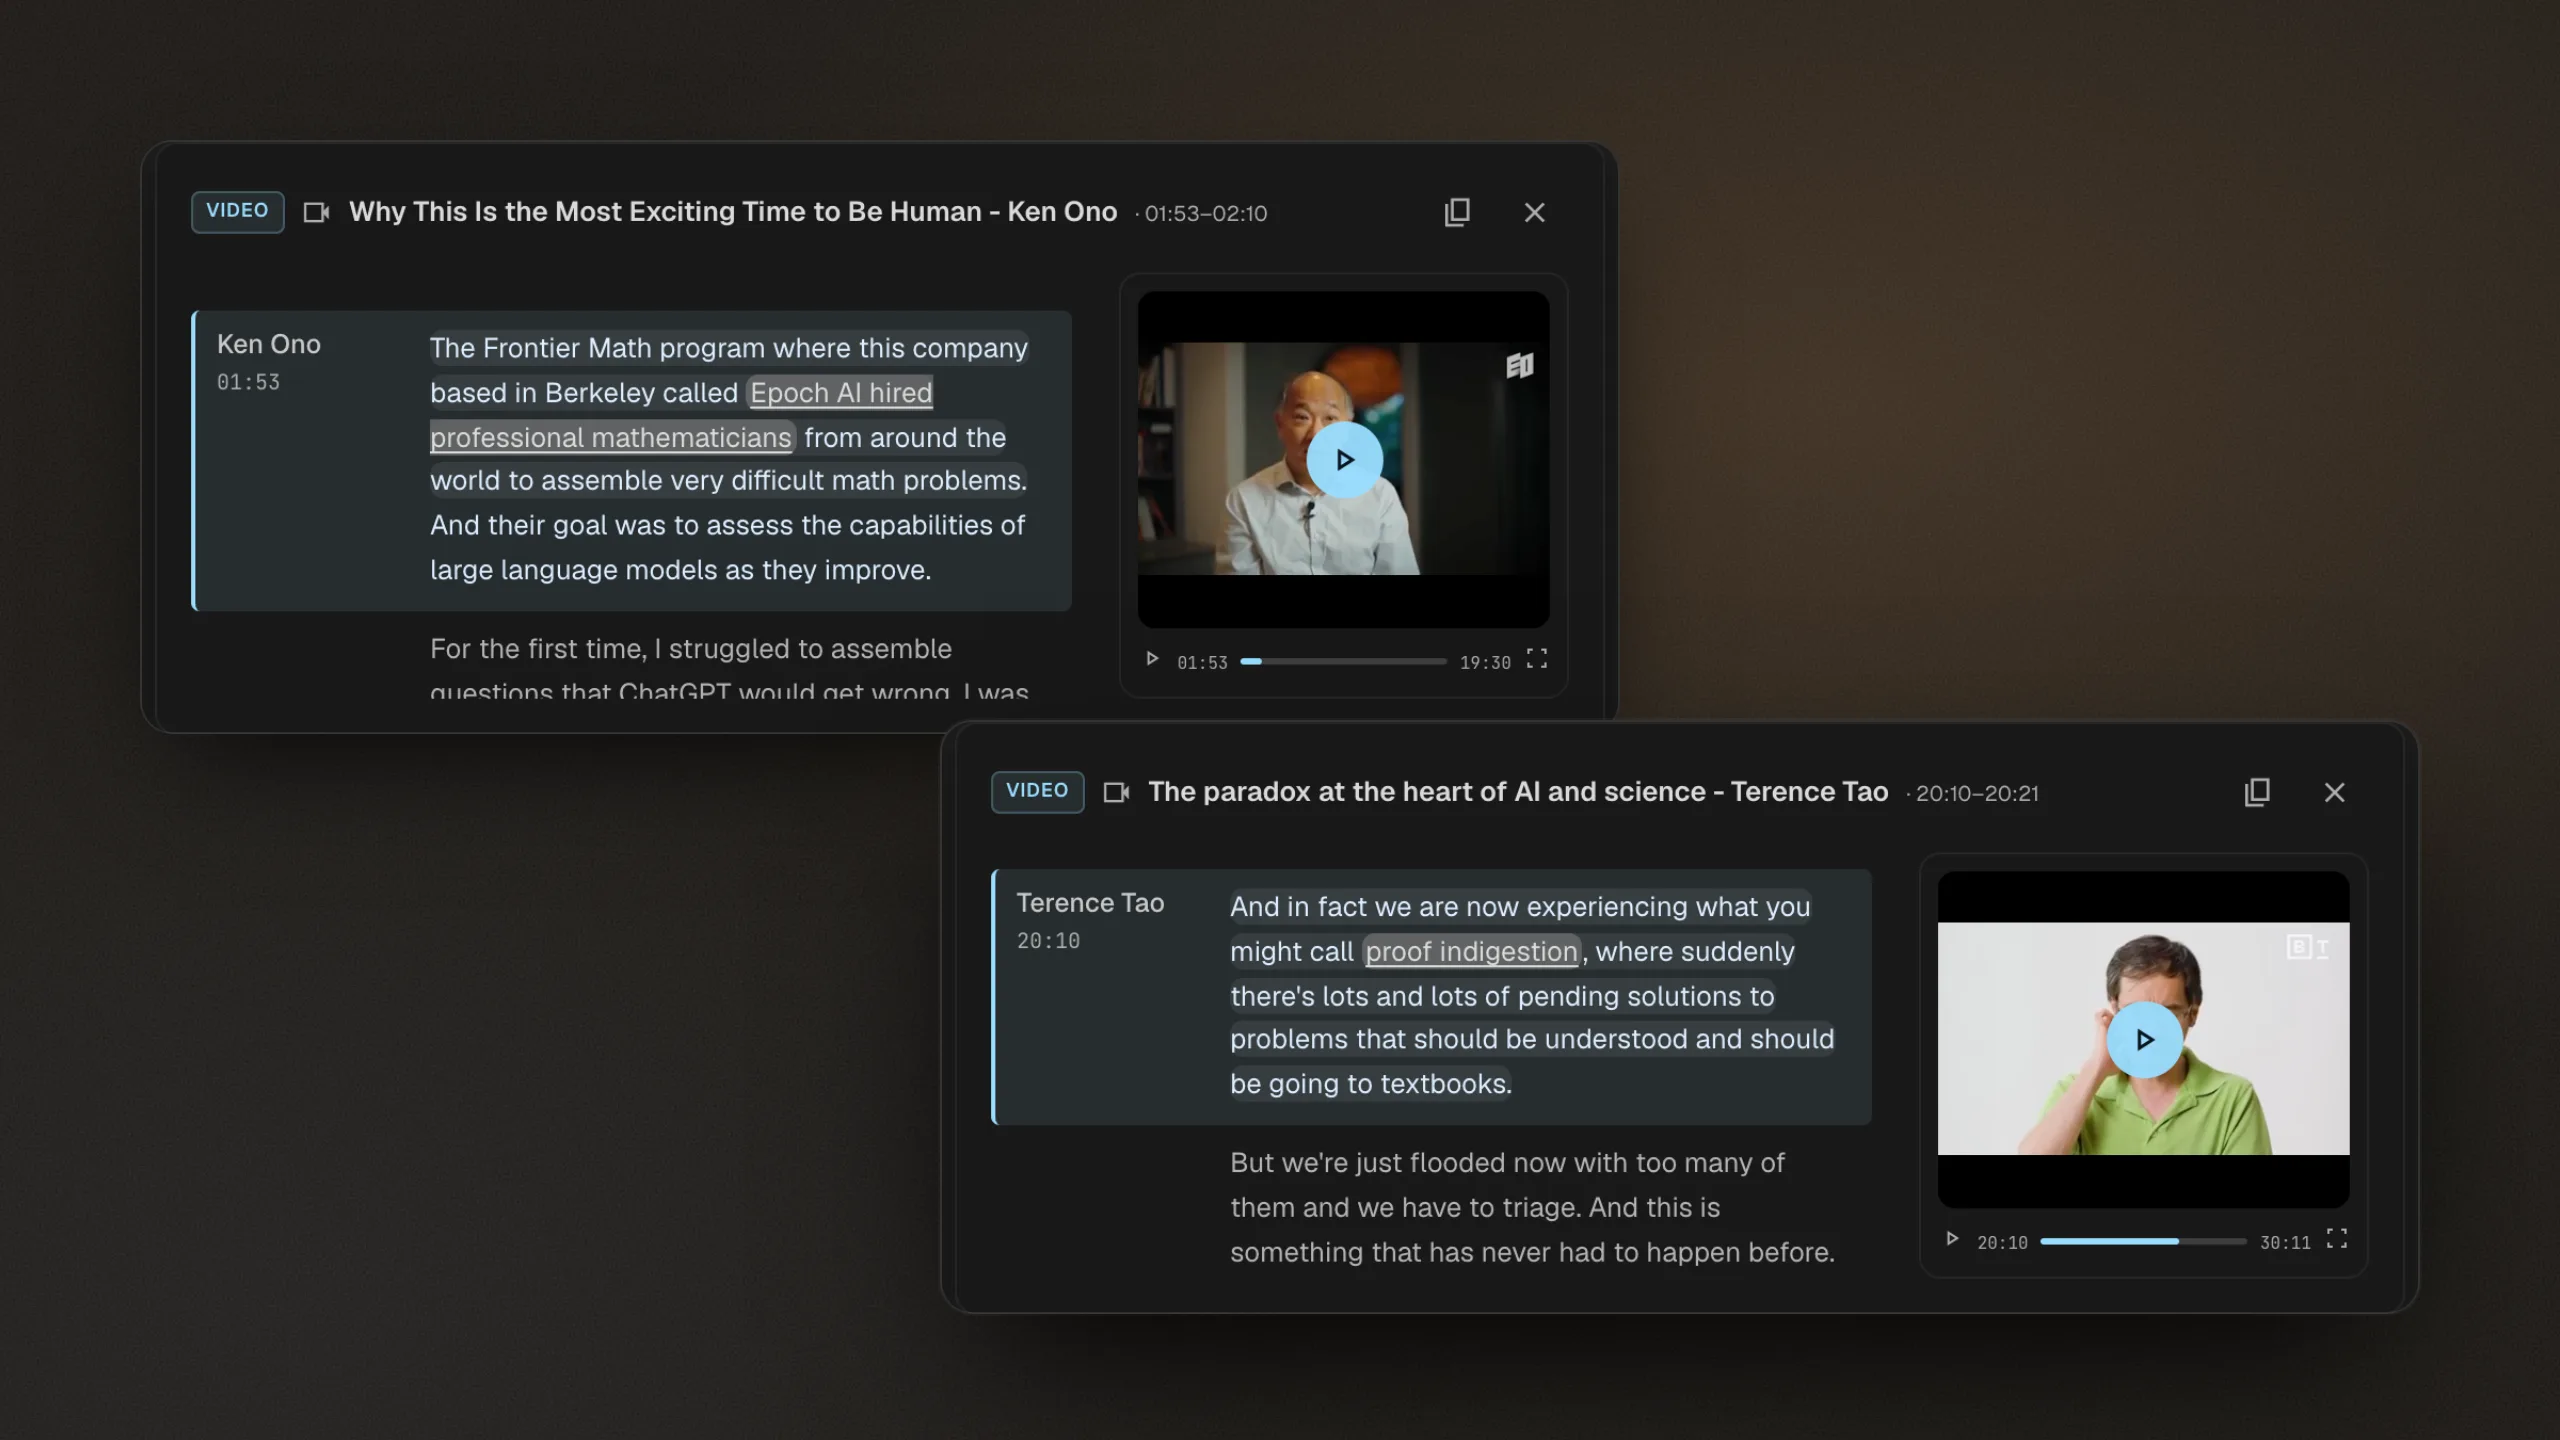
Task: Close the Ken Ono video panel
Action: pyautogui.click(x=1534, y=212)
